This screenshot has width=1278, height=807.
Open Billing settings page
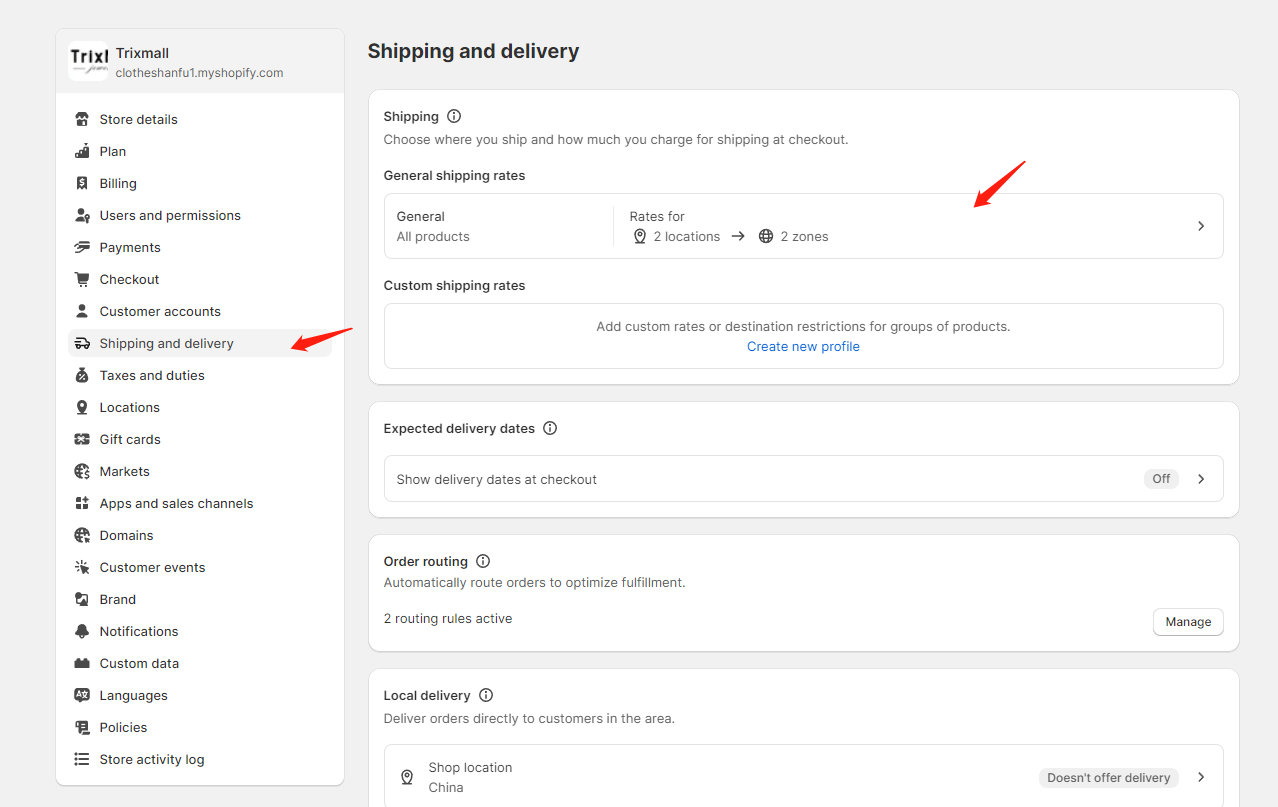click(x=200, y=183)
